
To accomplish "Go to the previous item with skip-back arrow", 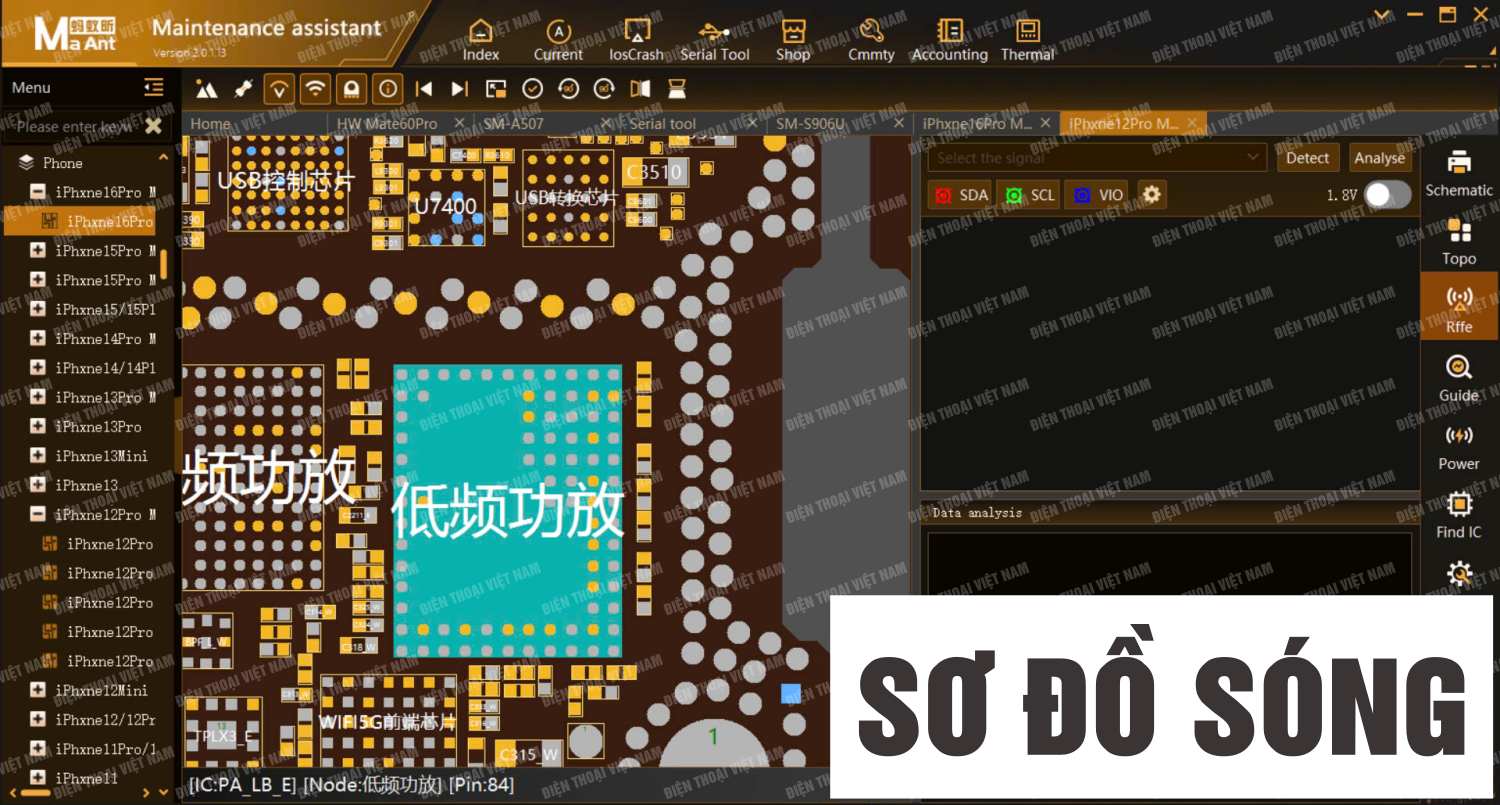I will 424,89.
